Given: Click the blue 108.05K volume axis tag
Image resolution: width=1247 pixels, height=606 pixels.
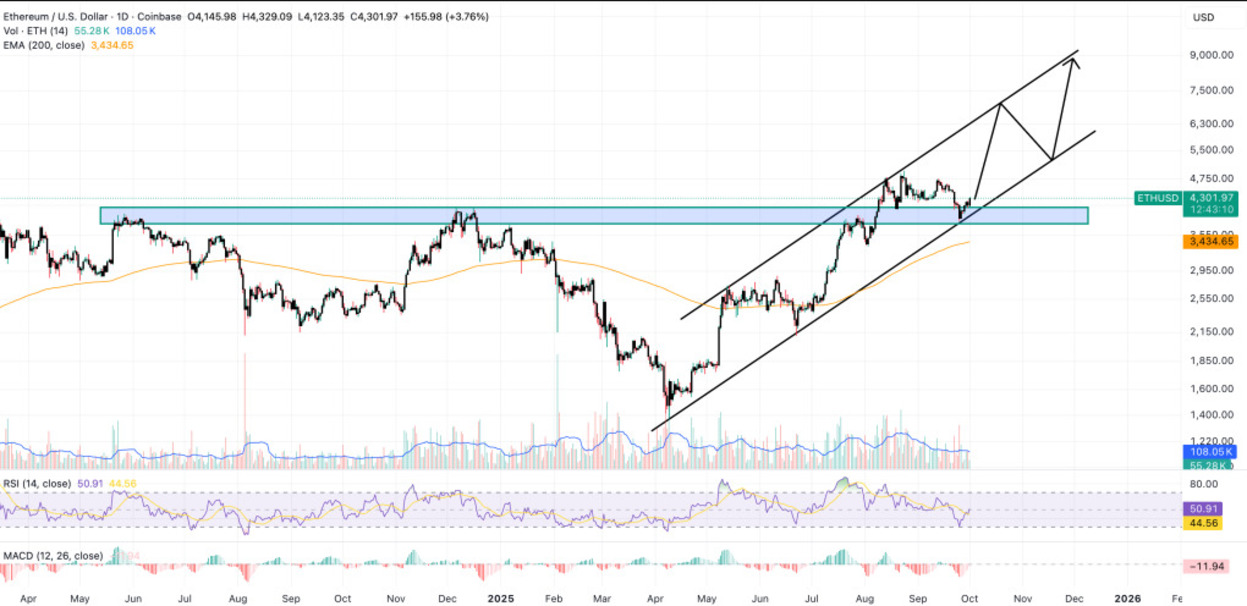Looking at the screenshot, I should pyautogui.click(x=1210, y=453).
